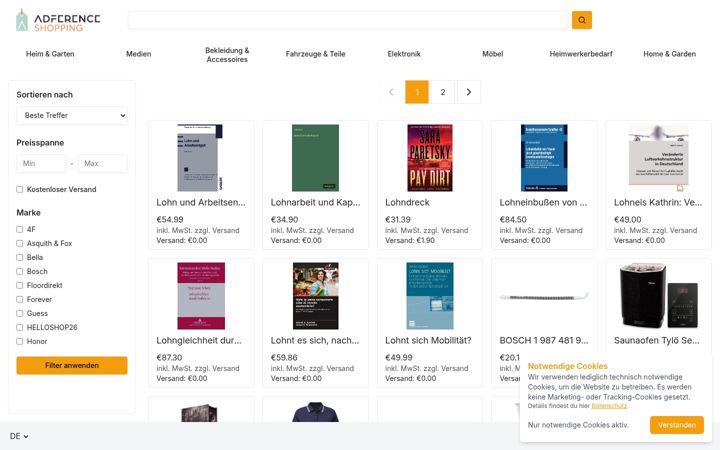Follow the Datenschutz link in cookie banner

coord(609,406)
